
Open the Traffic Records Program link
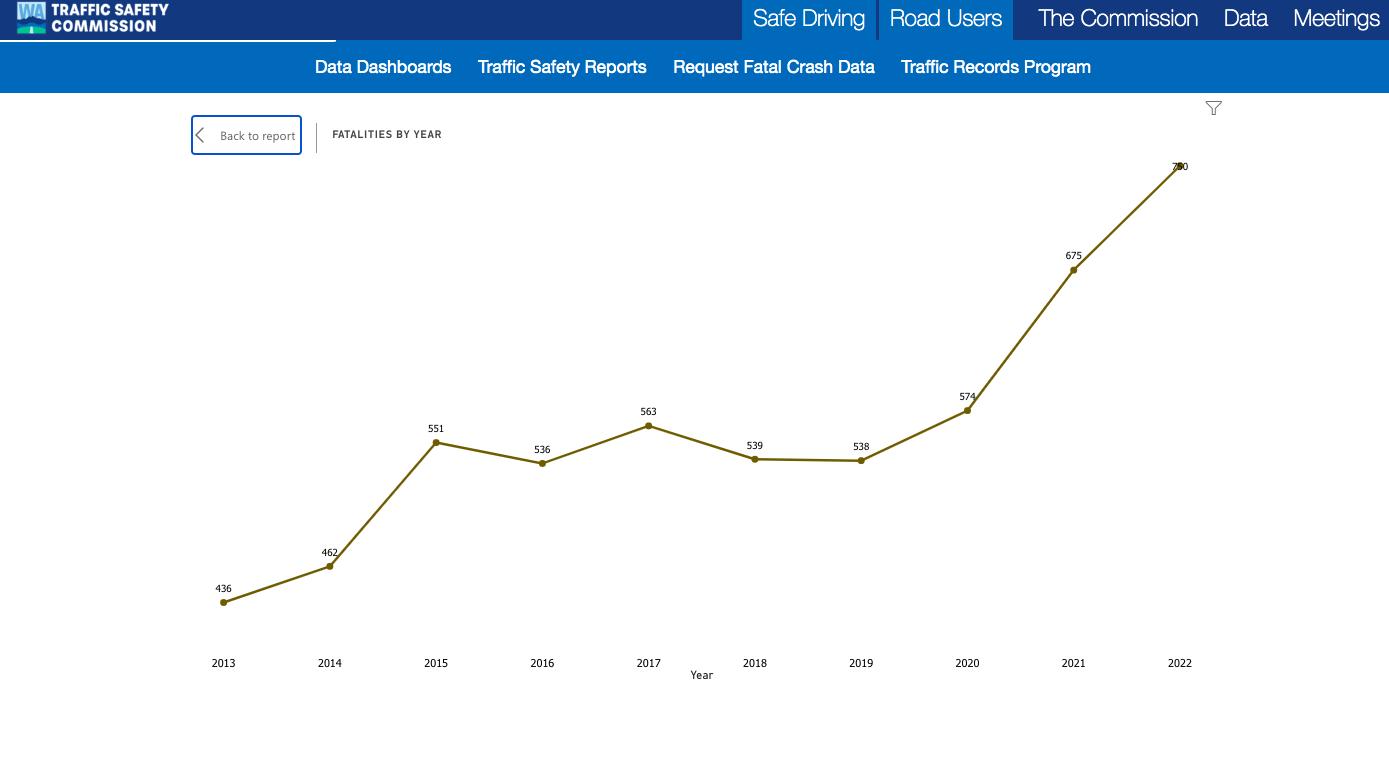[x=995, y=67]
